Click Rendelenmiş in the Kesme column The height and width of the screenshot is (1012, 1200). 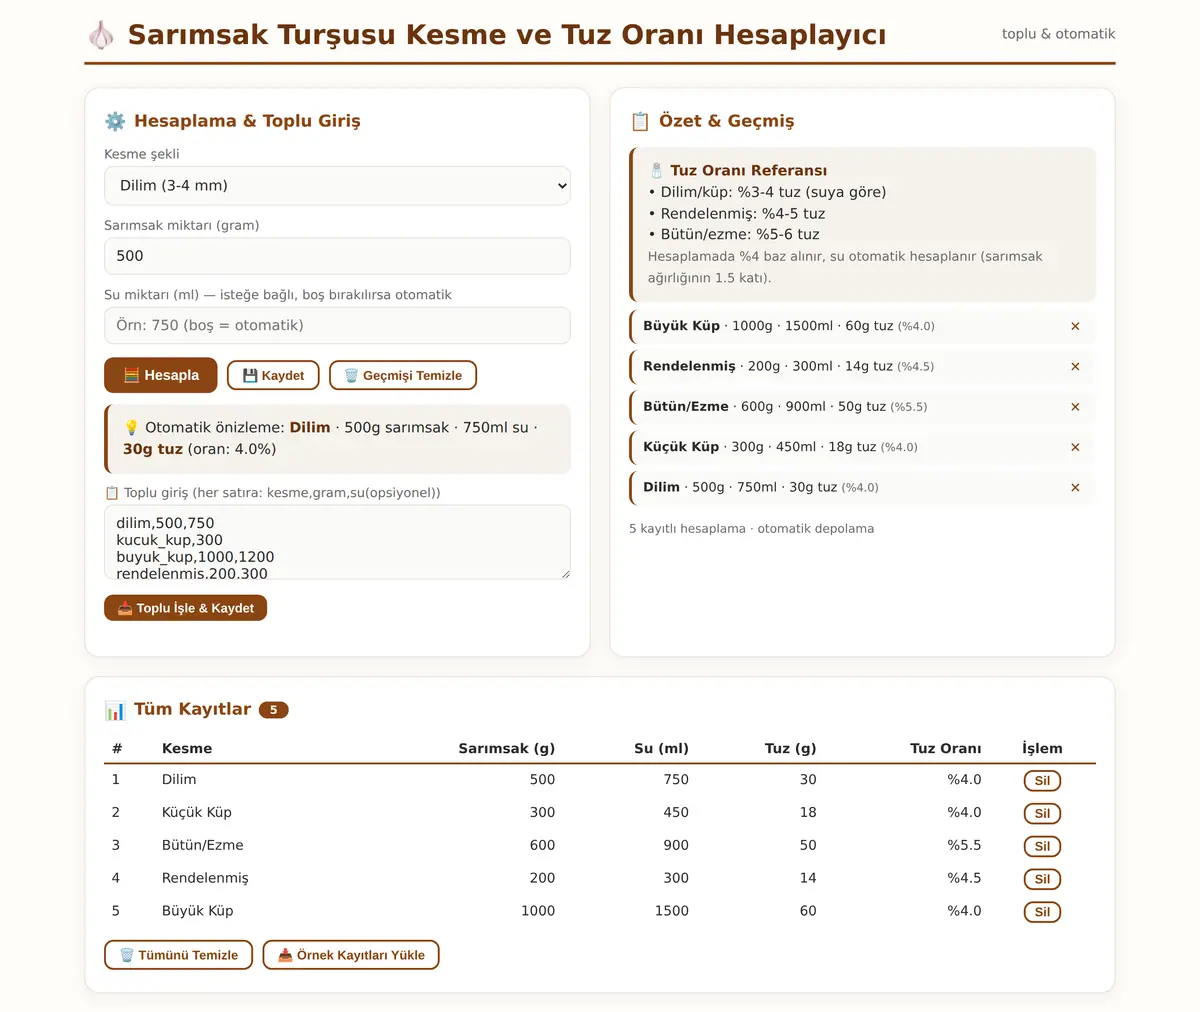[x=205, y=878]
